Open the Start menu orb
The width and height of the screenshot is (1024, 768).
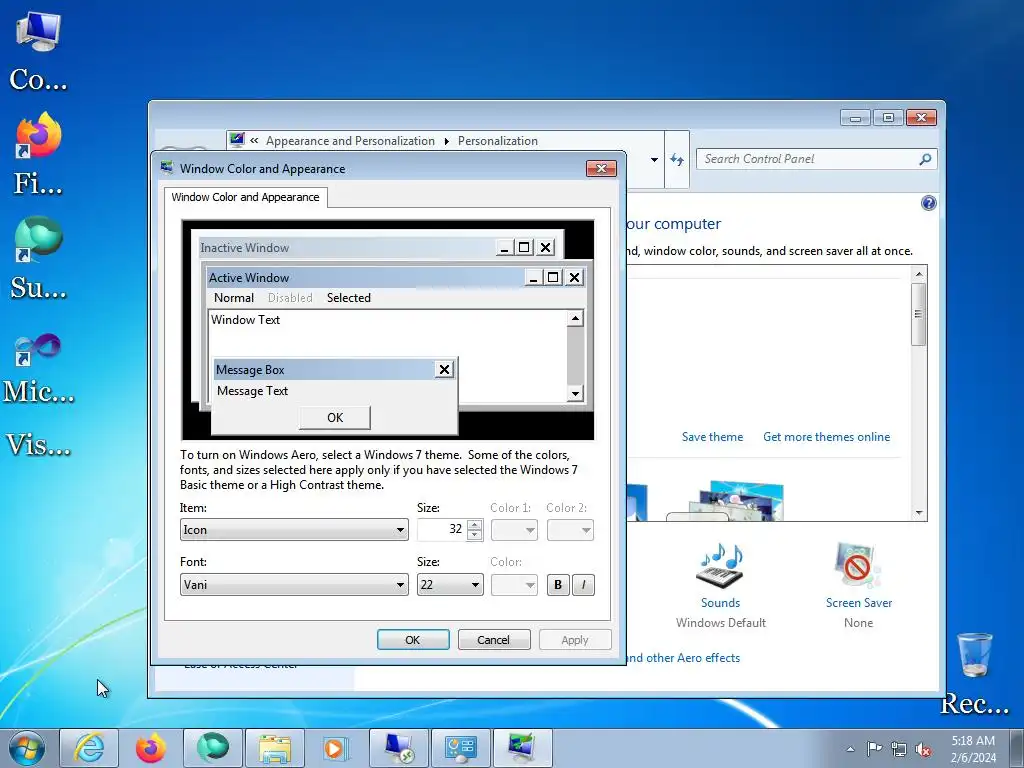(x=26, y=748)
